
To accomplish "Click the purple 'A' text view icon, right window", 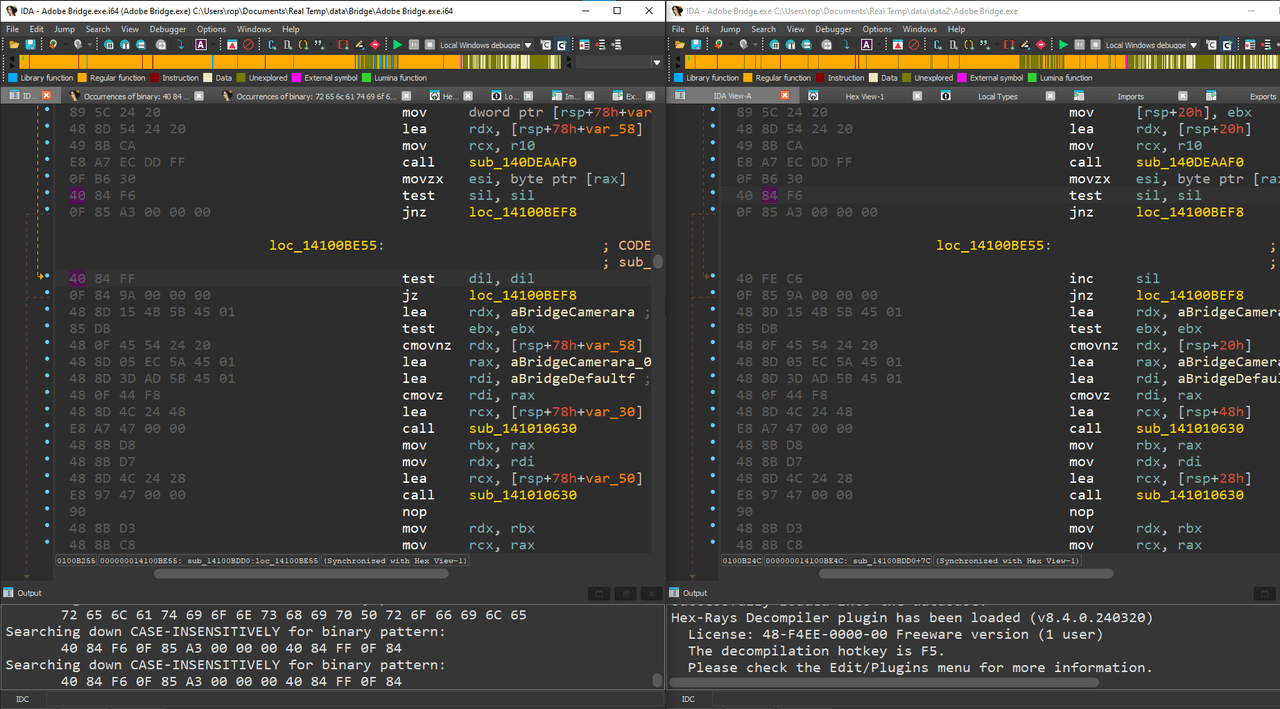I will (x=867, y=45).
